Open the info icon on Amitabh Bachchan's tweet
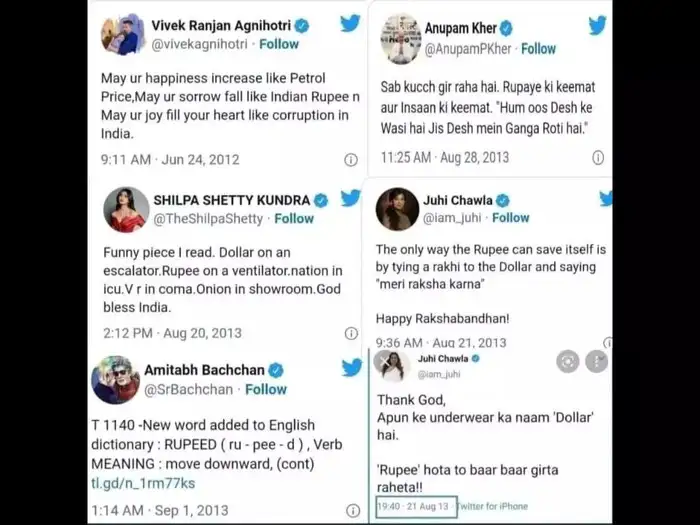 click(351, 510)
